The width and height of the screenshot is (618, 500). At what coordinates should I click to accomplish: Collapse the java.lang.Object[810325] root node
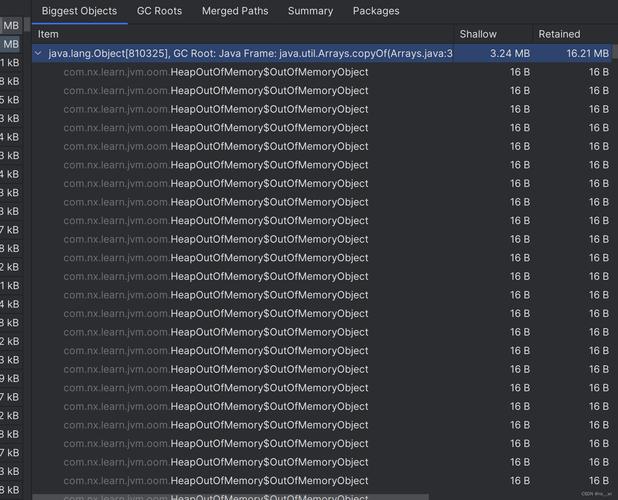(38, 53)
